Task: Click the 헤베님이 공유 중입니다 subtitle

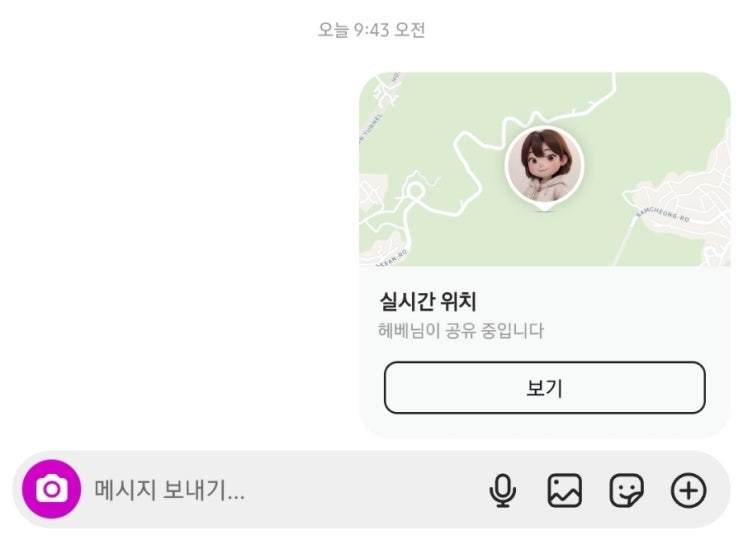Action: (461, 330)
